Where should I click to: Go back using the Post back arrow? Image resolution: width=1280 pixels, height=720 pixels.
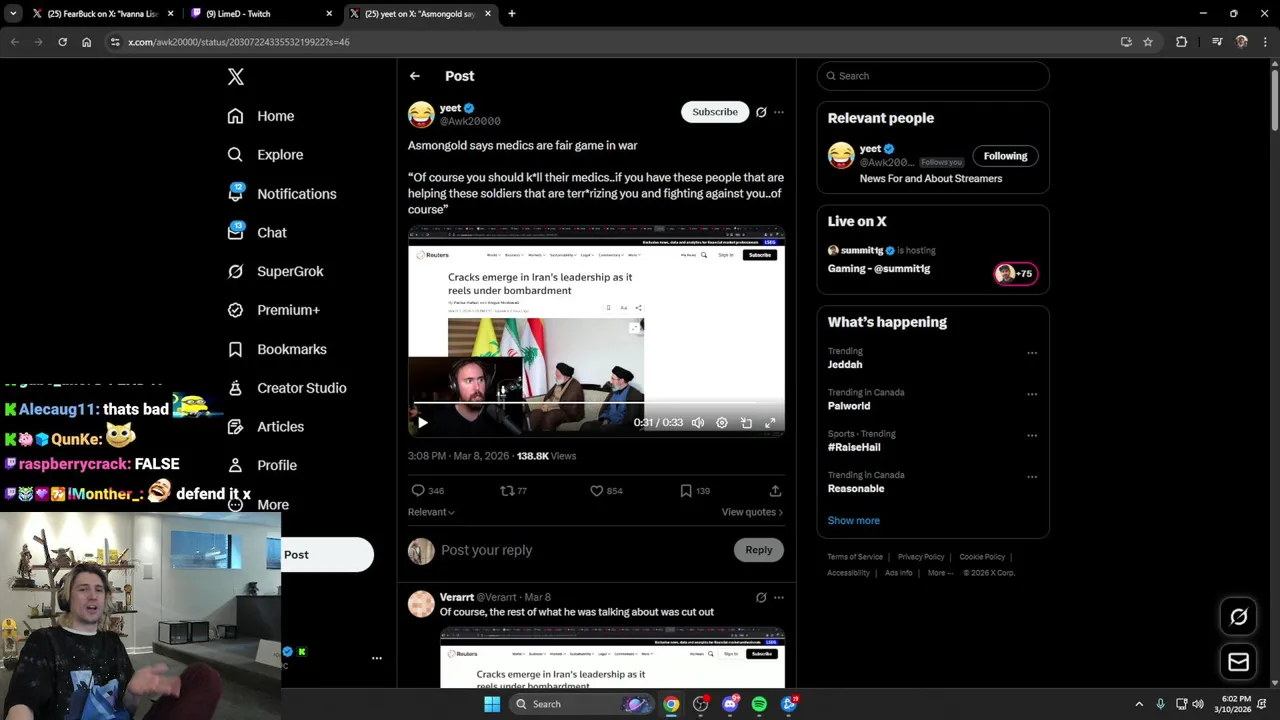pos(415,76)
